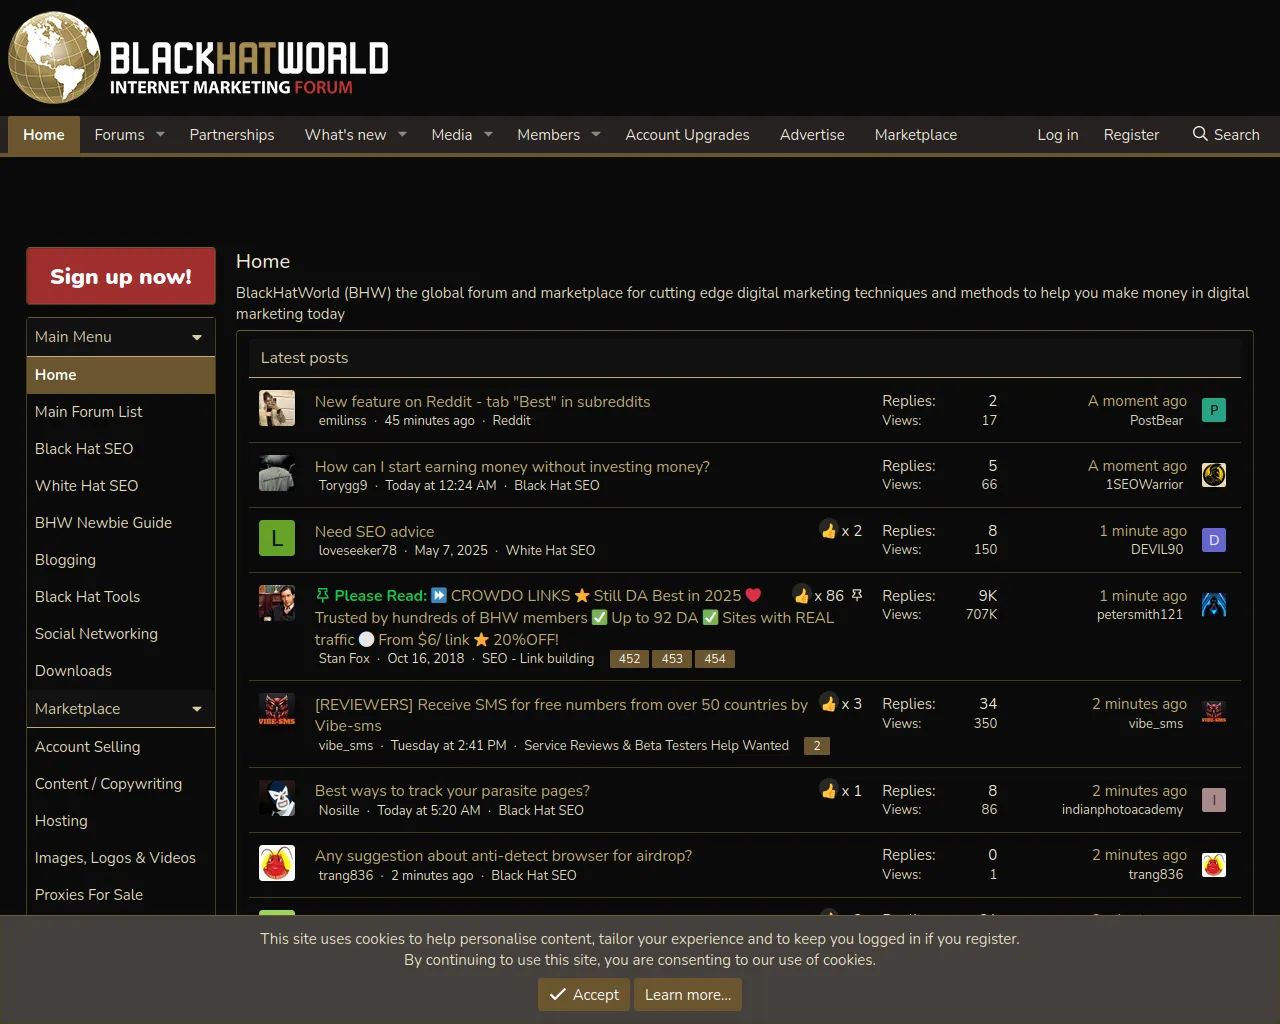Screen dimensions: 1280x1024
Task: Open 1SEOWarrior last poster avatar
Action: tap(1214, 475)
